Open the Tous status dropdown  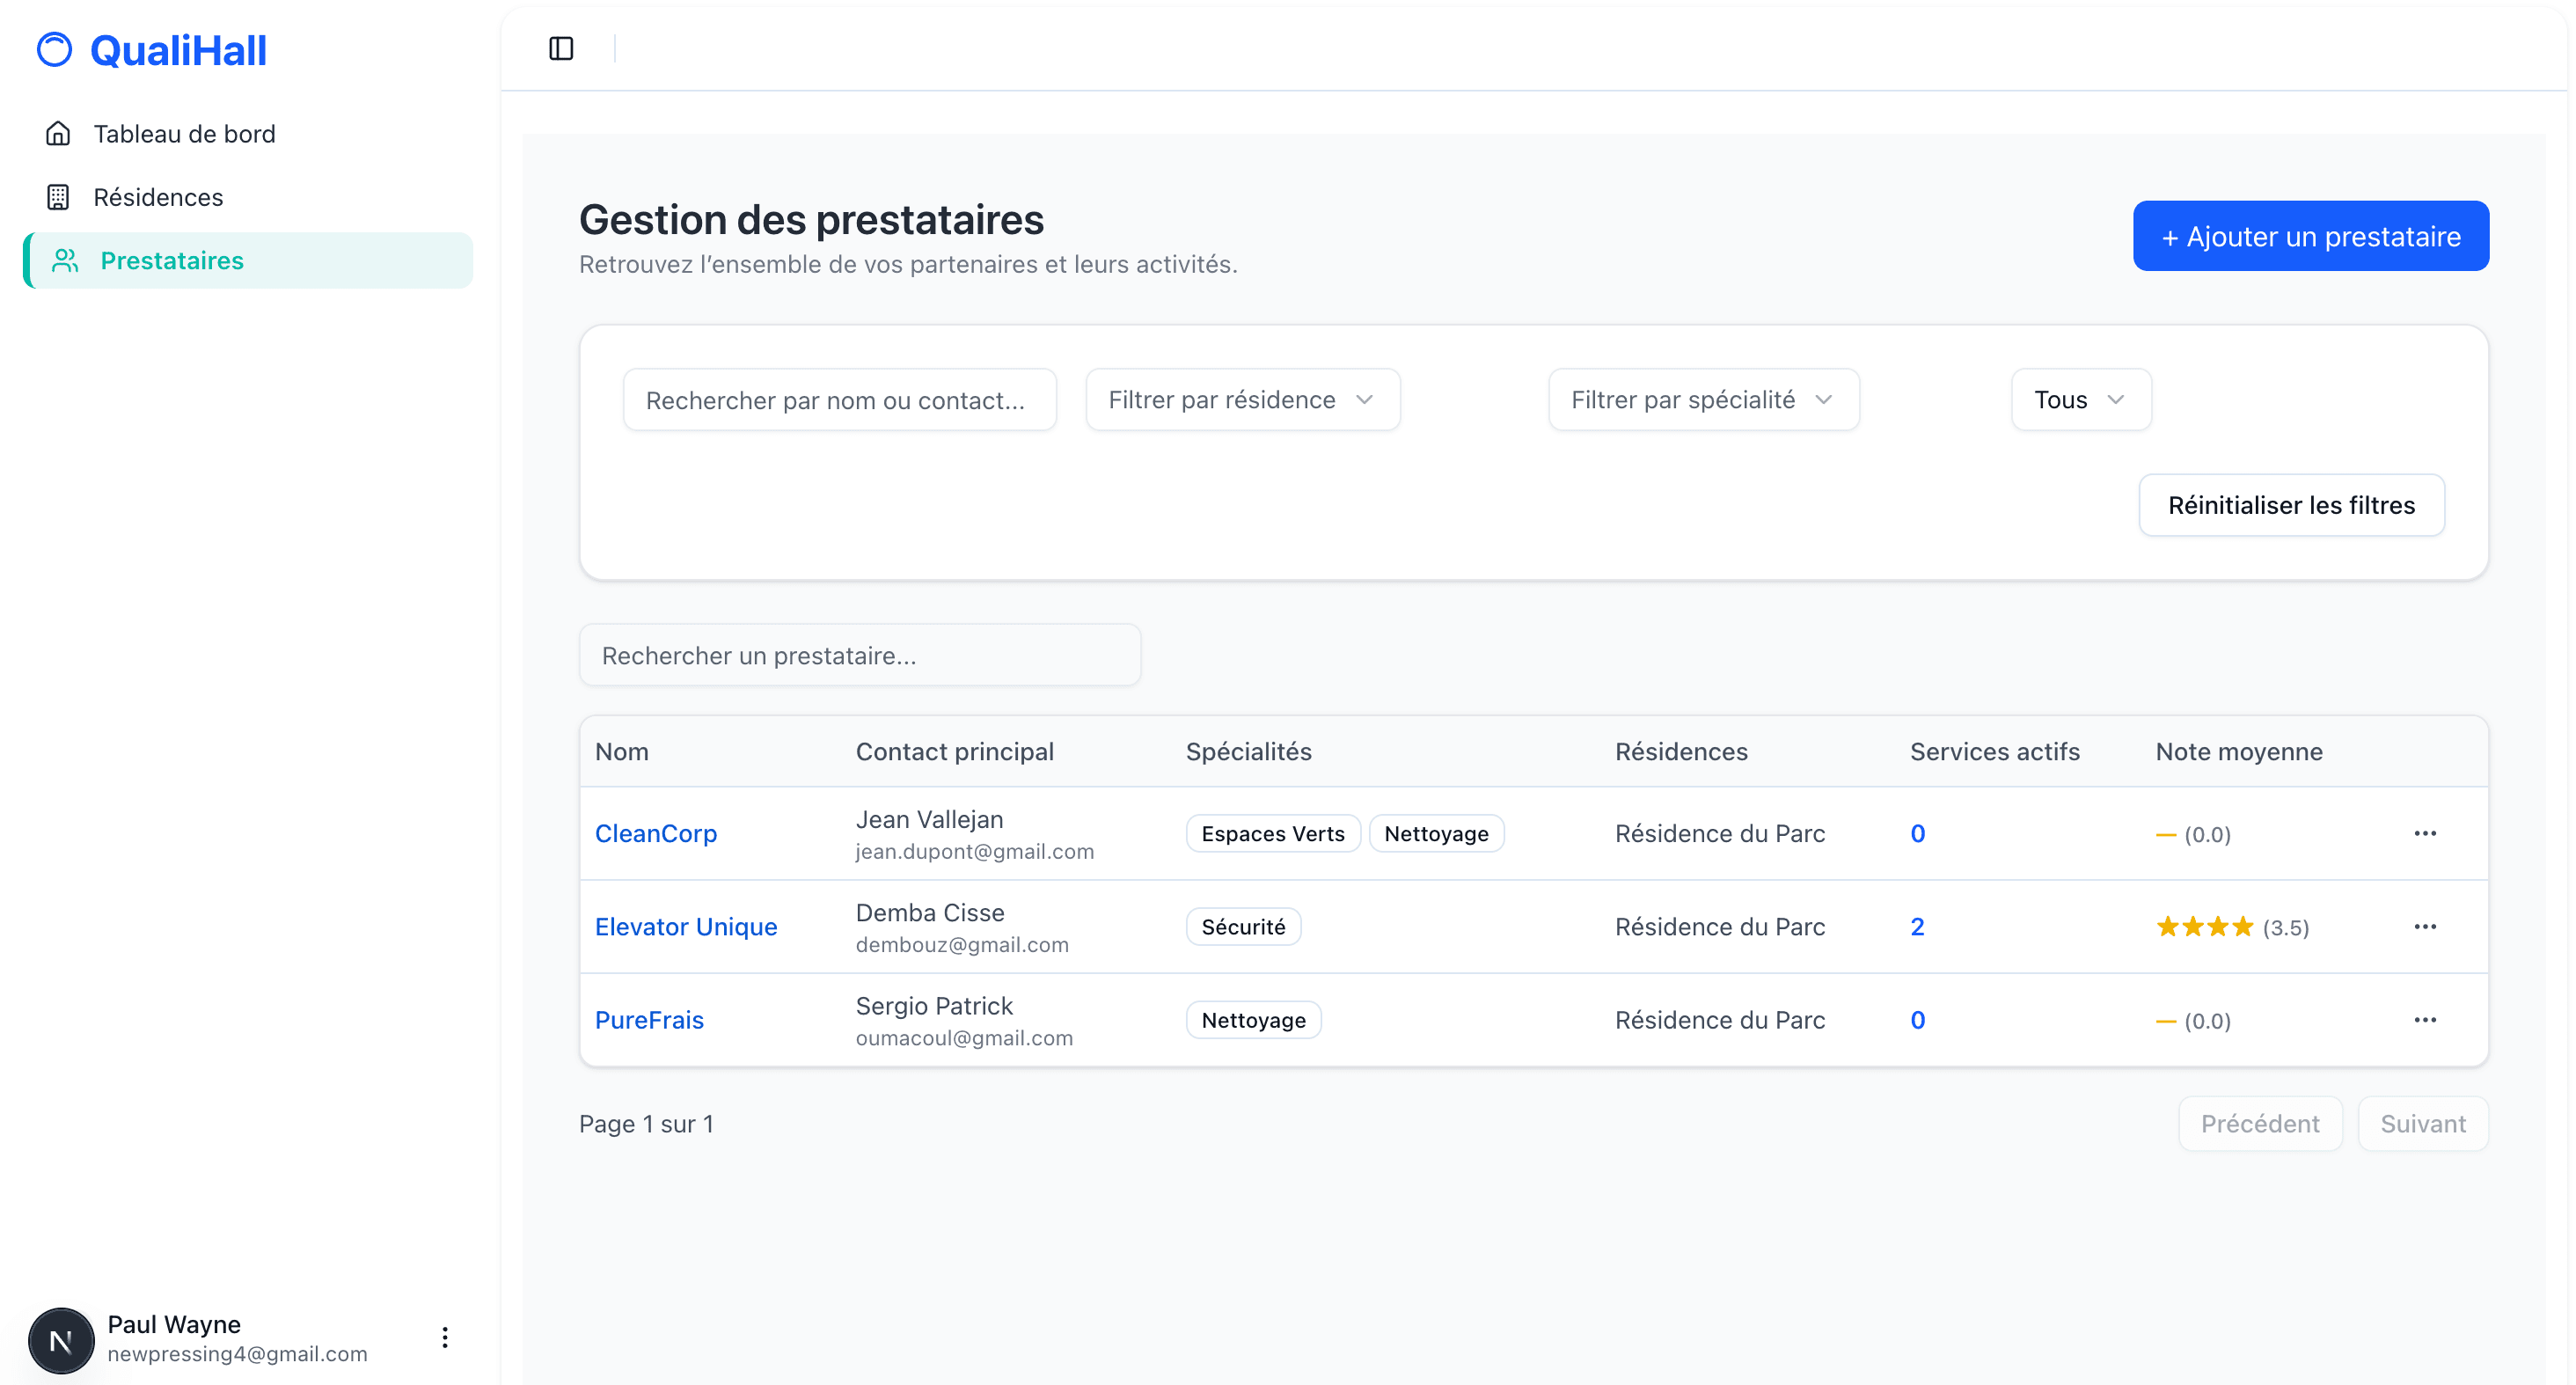tap(2080, 399)
